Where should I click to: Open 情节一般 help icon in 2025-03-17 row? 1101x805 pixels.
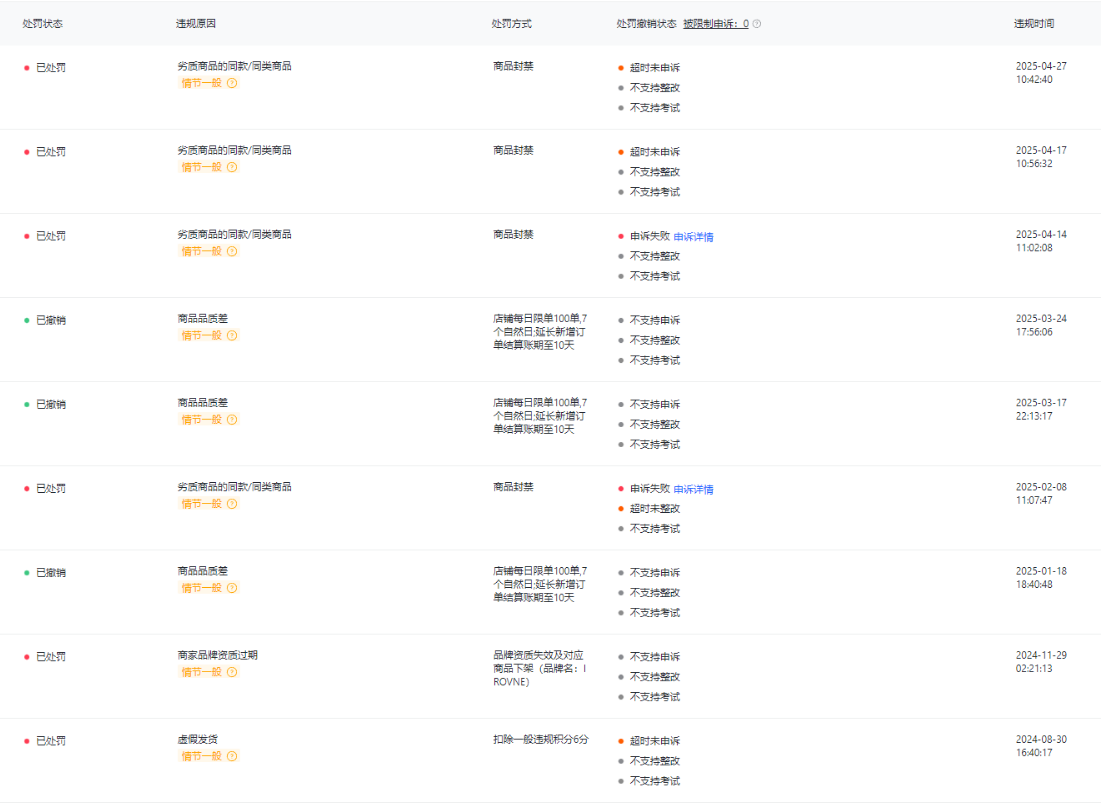[x=232, y=420]
